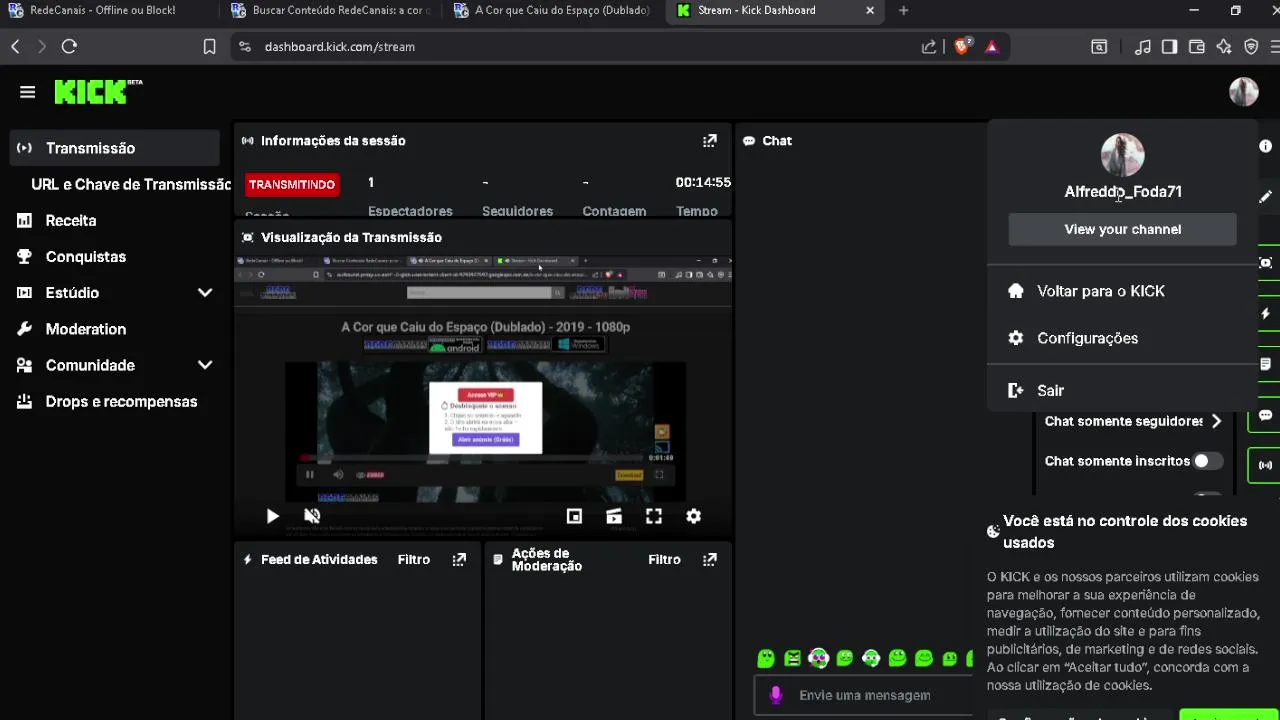Pop out the Ações de Moderação panel

click(710, 560)
